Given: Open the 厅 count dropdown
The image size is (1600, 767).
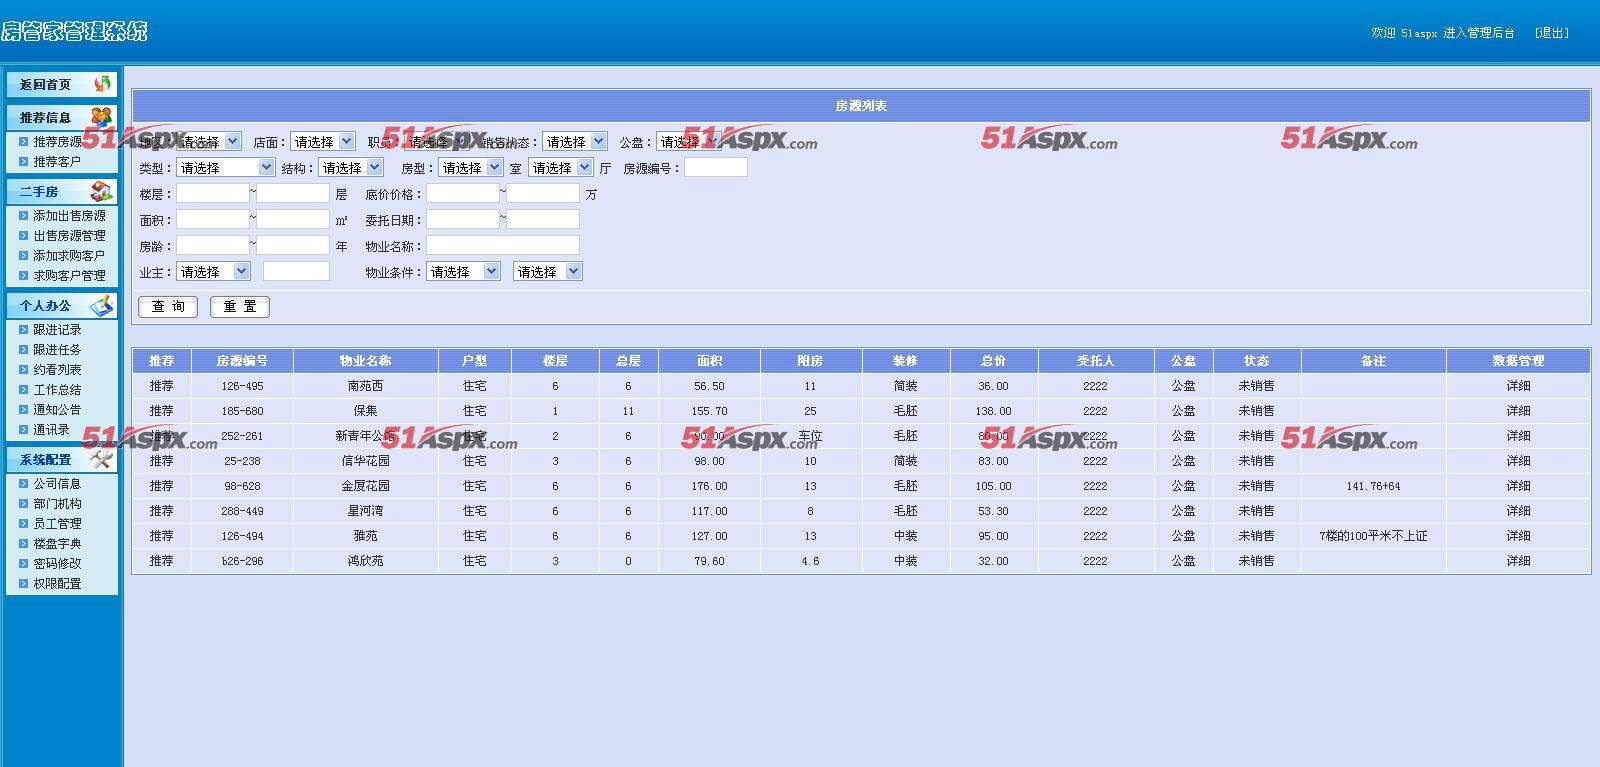Looking at the screenshot, I should (x=560, y=168).
